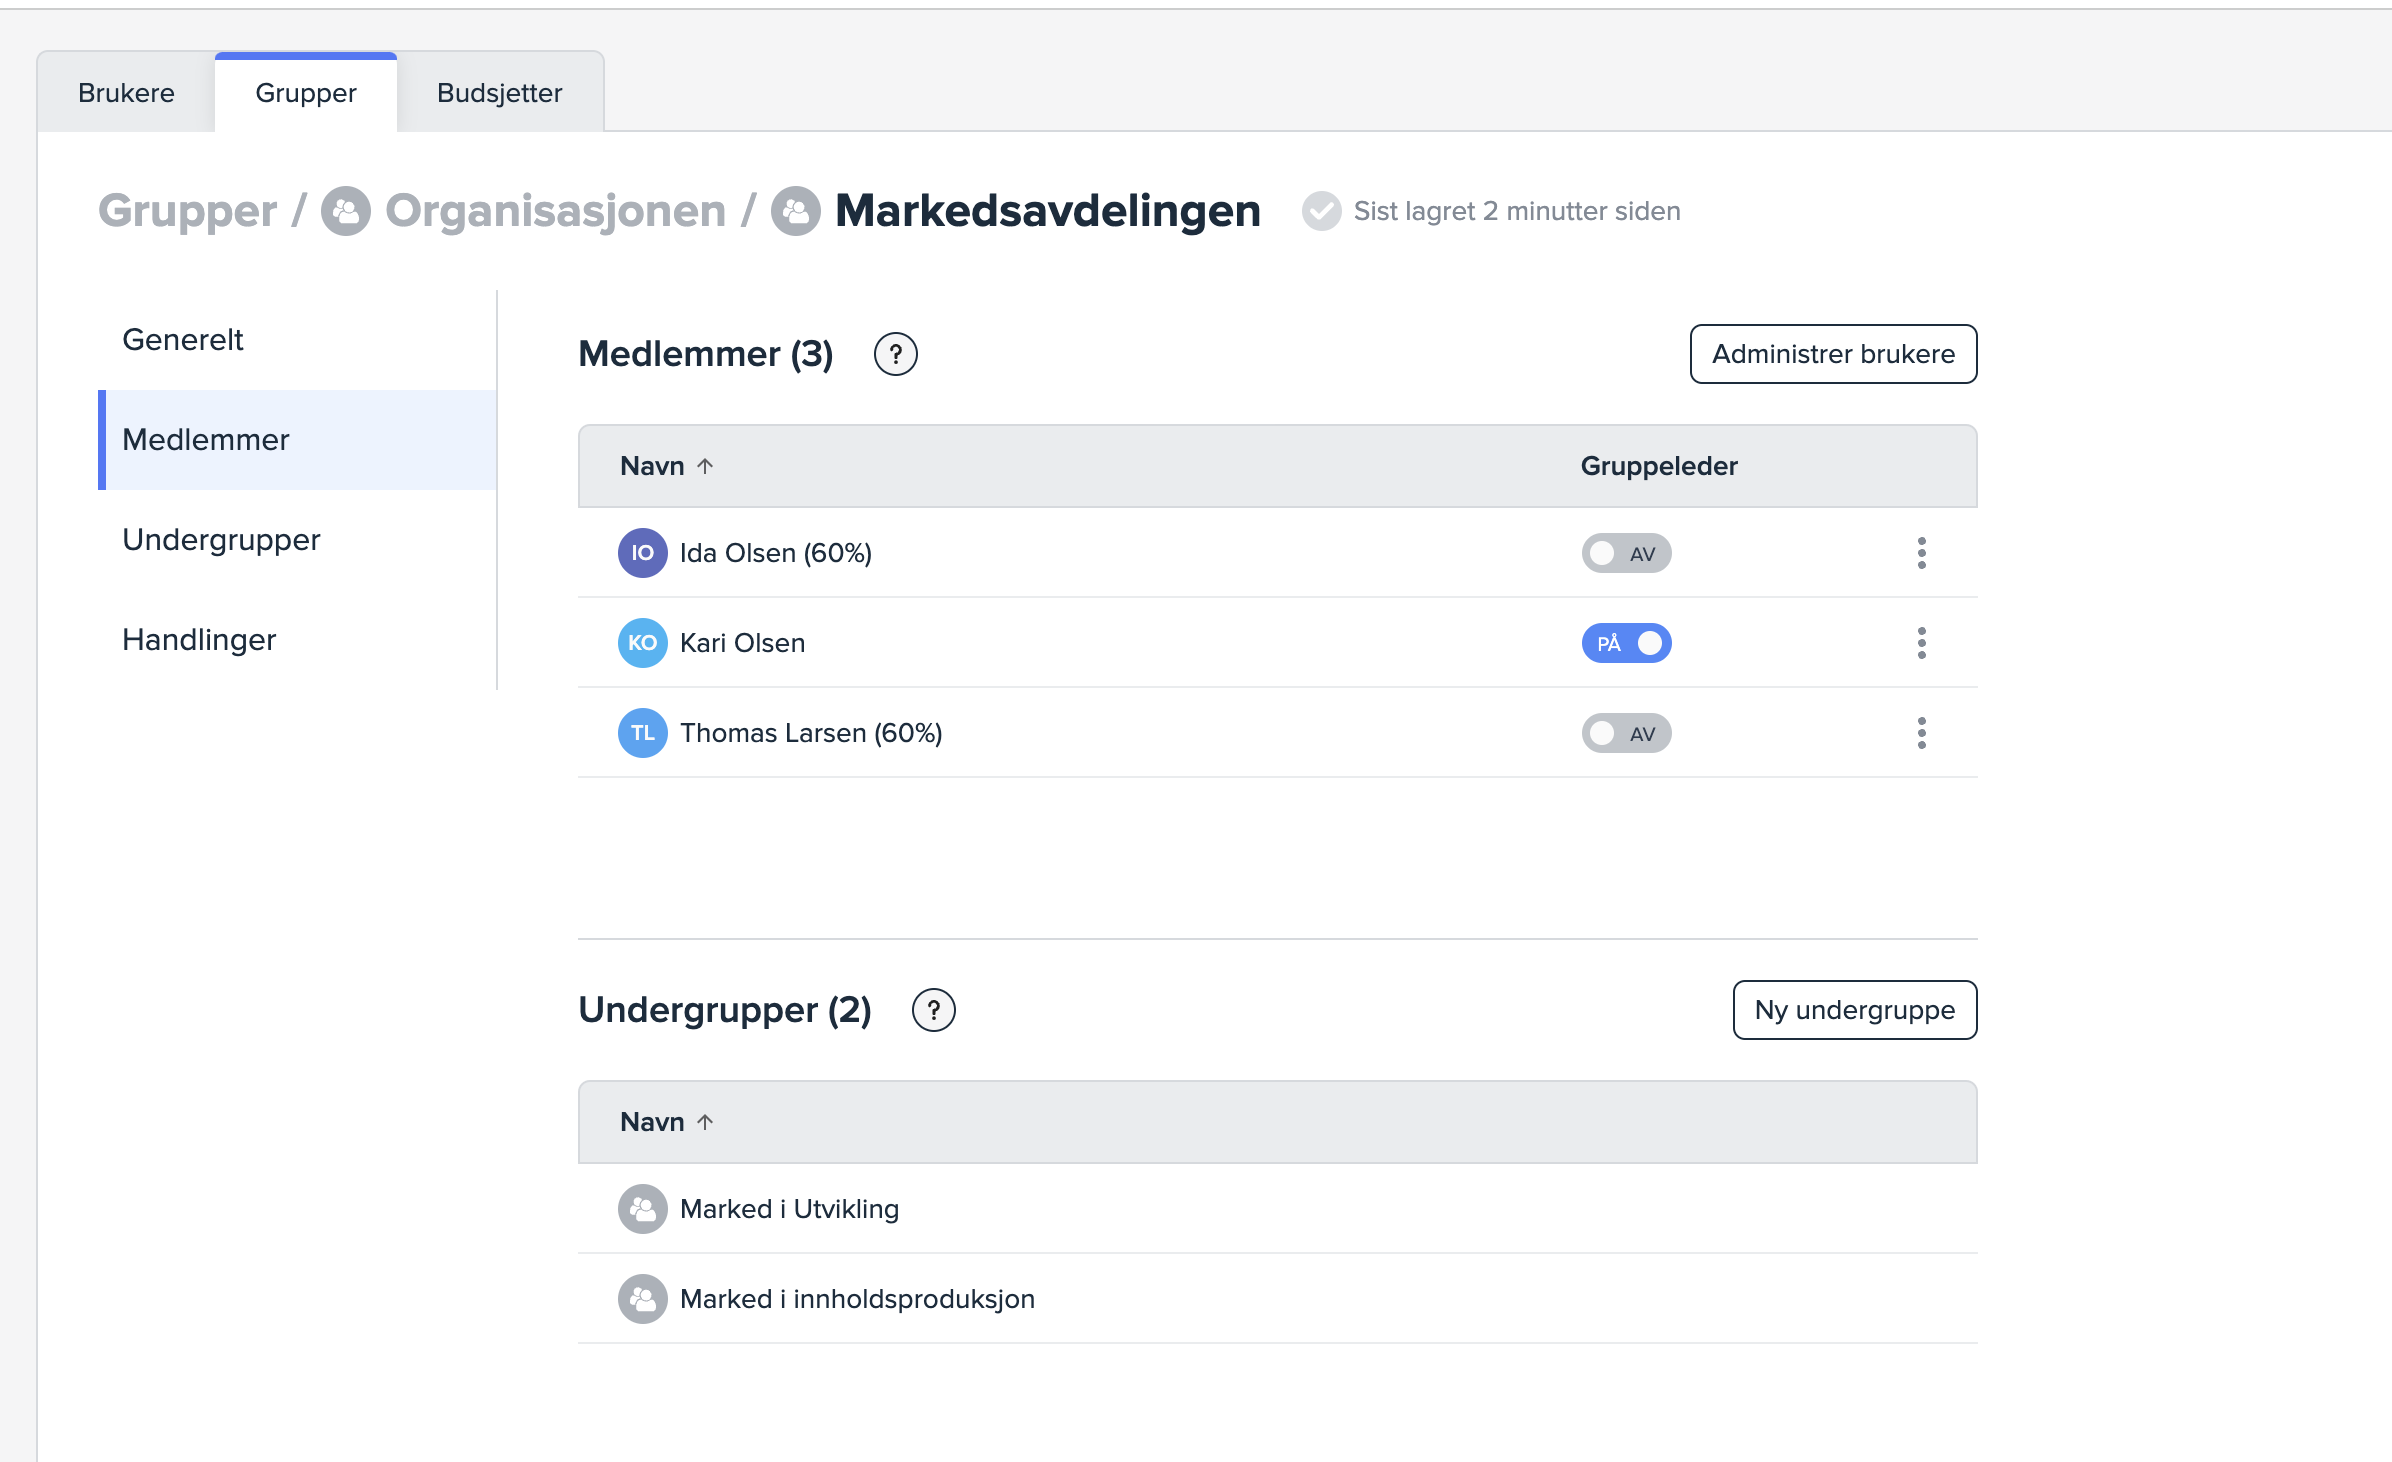Image resolution: width=2392 pixels, height=1462 pixels.
Task: Click the group icon beside Marked i innholdsproduksjon
Action: [642, 1299]
